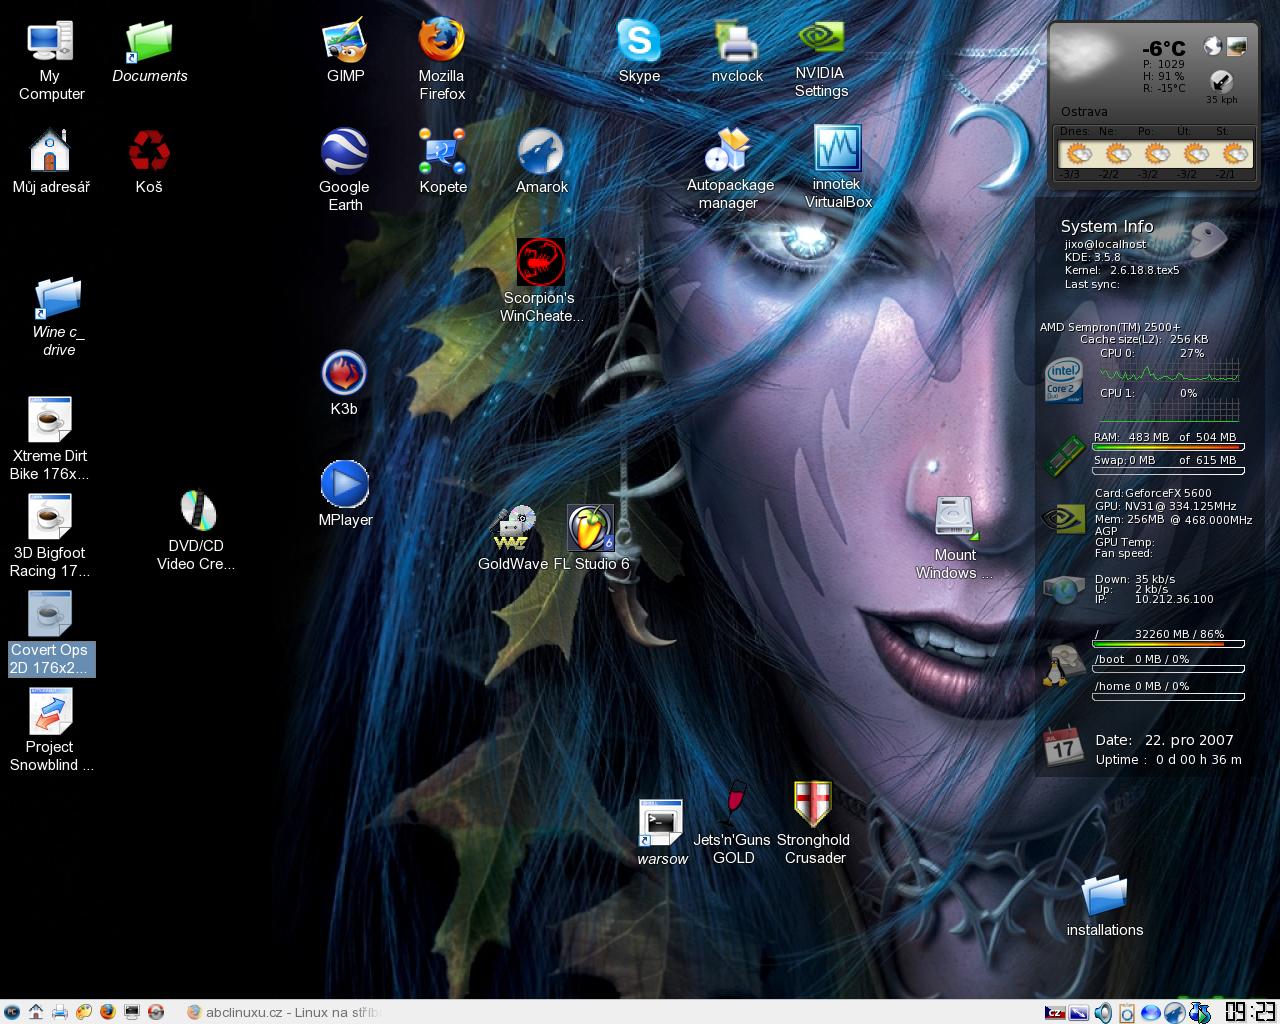
Task: Click the root partition usage bar
Action: [1168, 645]
